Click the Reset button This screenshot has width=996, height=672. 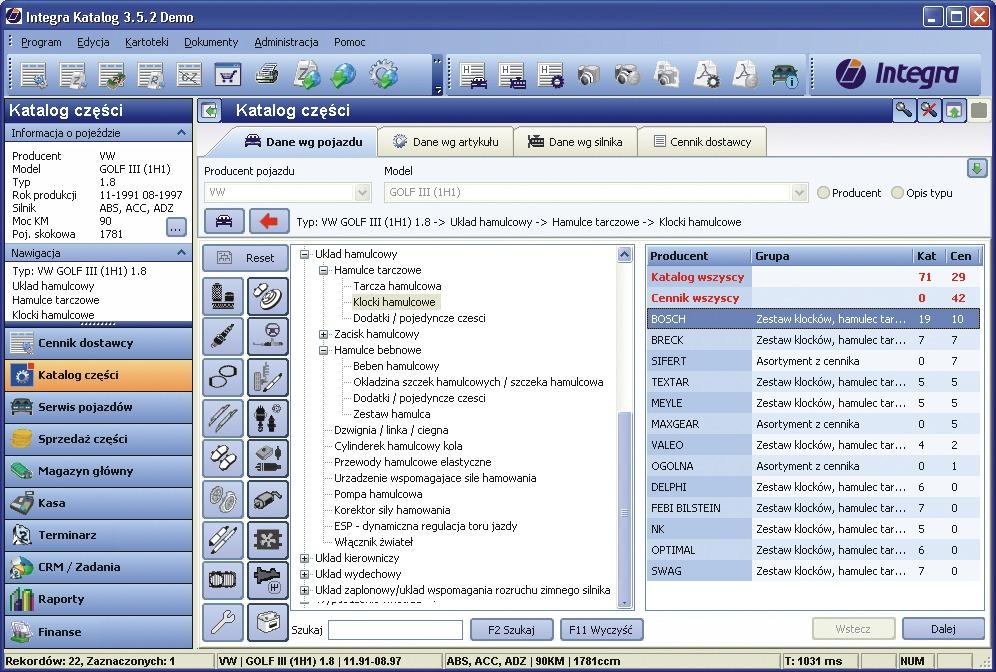[245, 258]
